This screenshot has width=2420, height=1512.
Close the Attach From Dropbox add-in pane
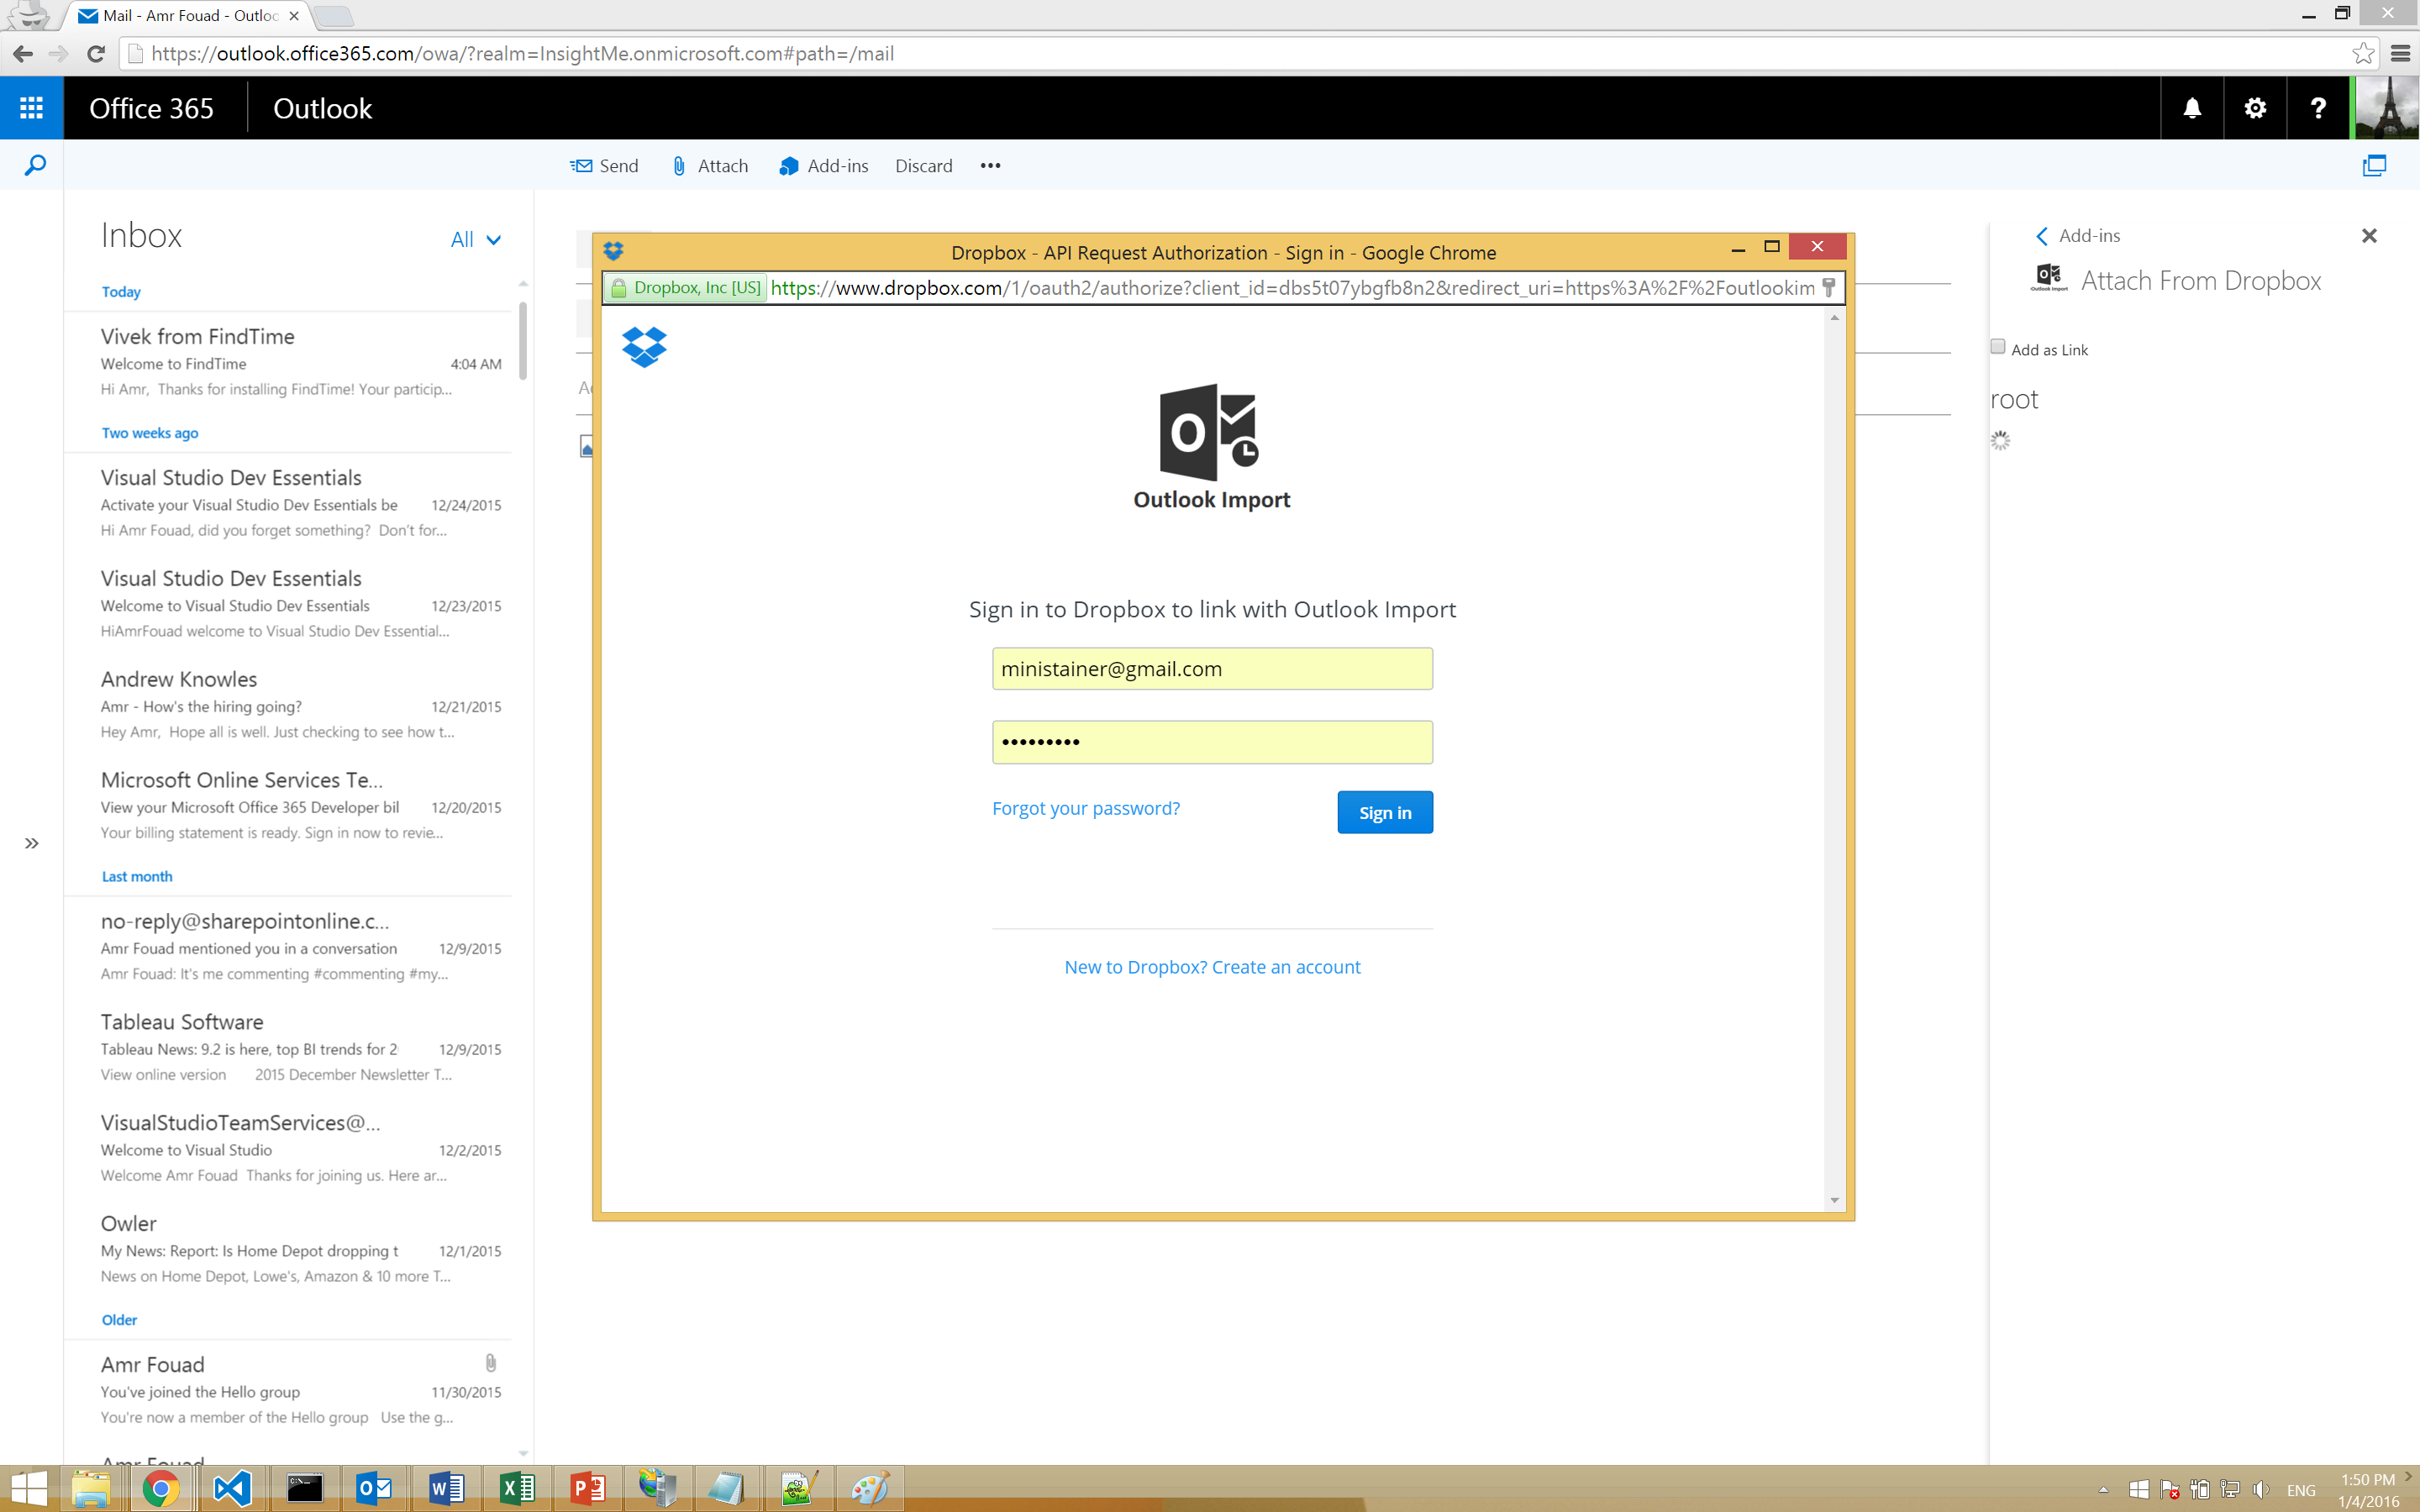[x=2368, y=236]
